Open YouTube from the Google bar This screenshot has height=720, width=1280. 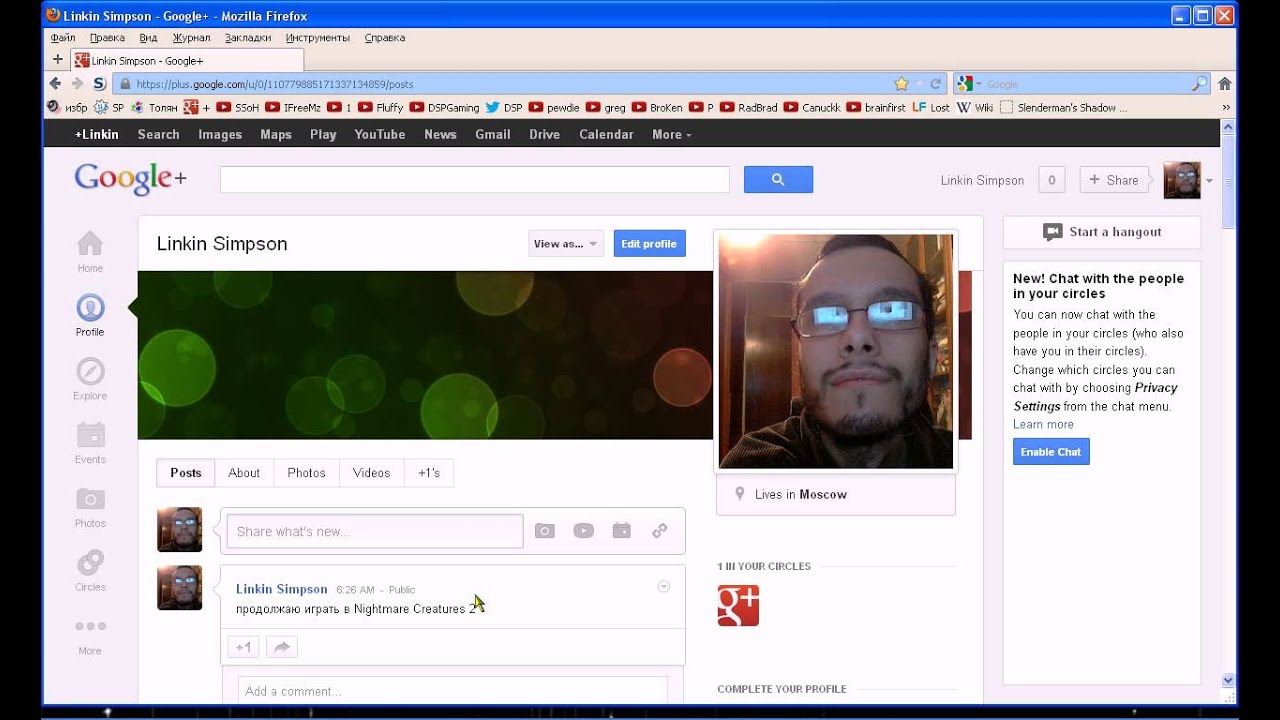(x=380, y=134)
